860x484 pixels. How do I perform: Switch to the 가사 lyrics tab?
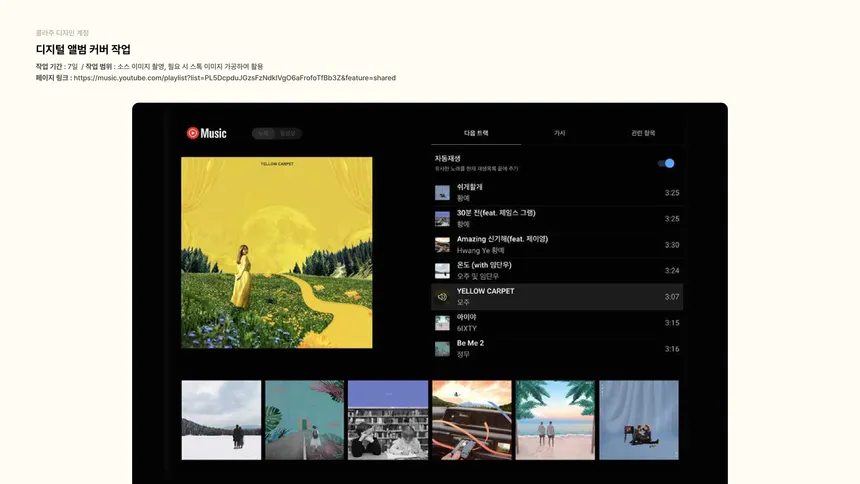pyautogui.click(x=559, y=133)
